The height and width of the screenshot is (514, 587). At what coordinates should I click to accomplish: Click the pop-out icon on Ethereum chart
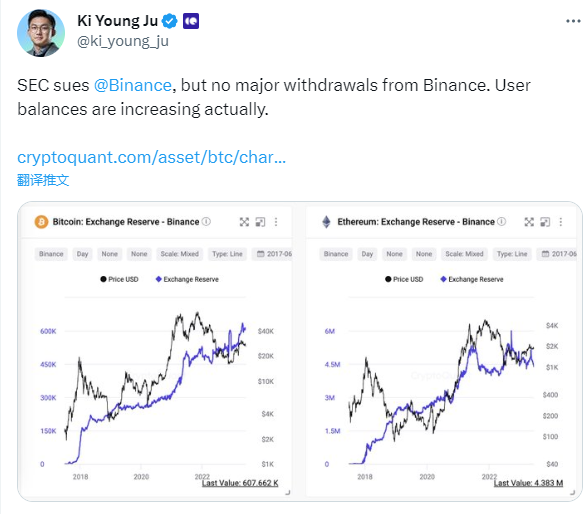point(545,222)
